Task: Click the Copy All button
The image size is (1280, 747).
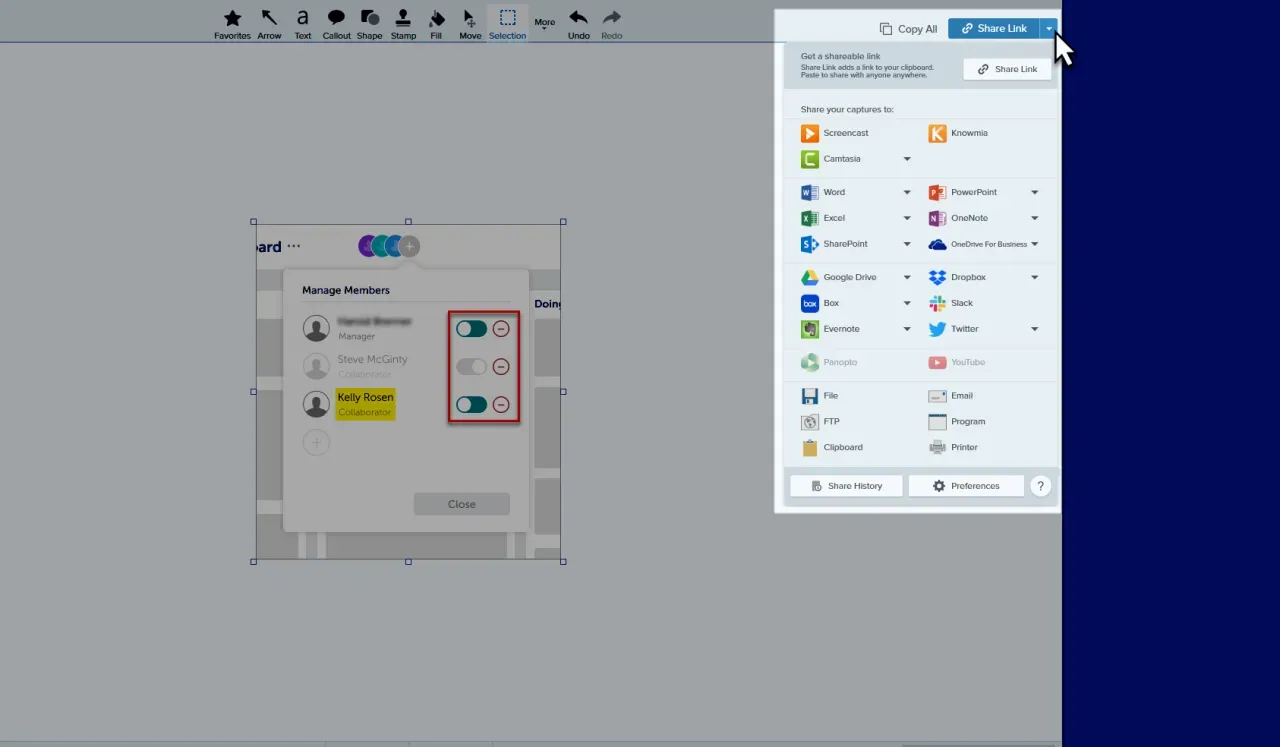Action: pos(908,29)
